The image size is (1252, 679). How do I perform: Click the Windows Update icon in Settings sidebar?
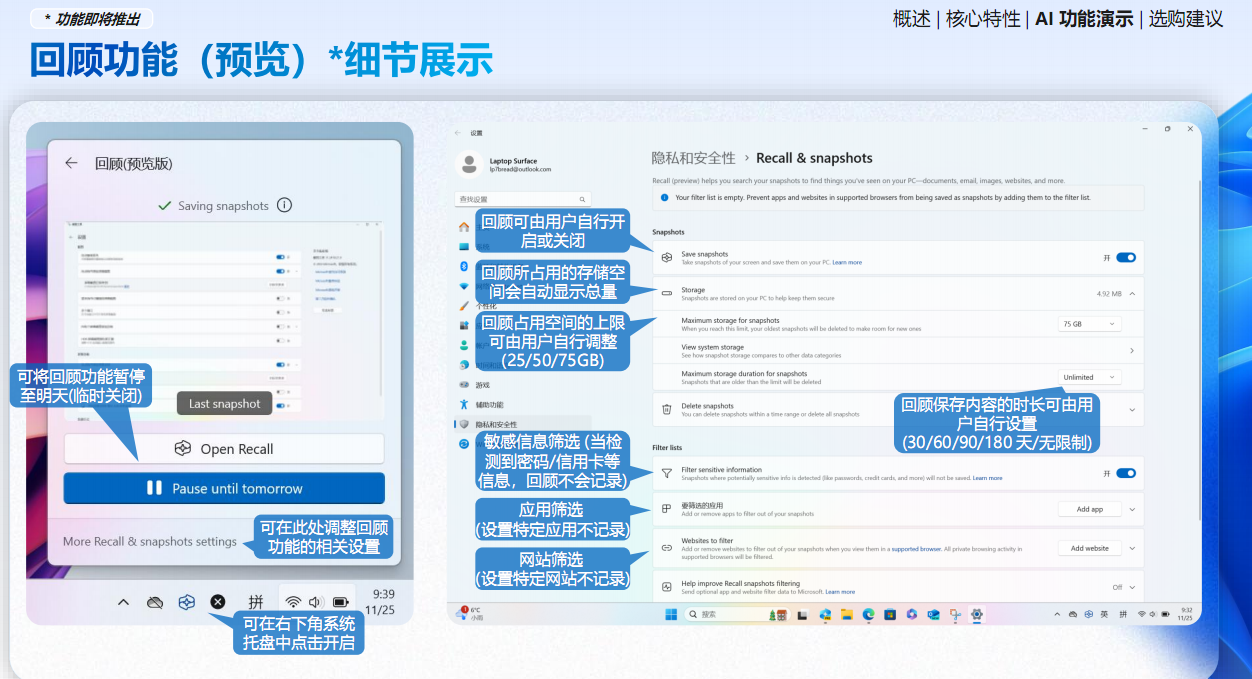[x=464, y=443]
